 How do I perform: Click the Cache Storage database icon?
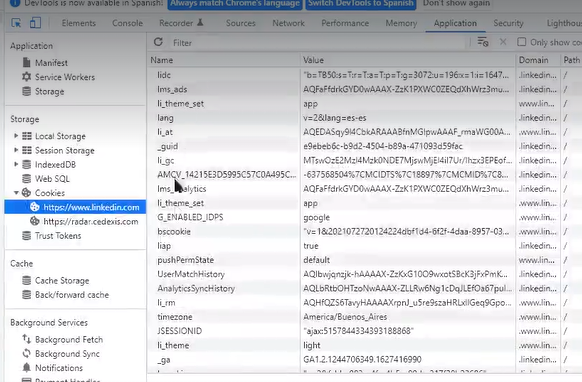pyautogui.click(x=26, y=280)
